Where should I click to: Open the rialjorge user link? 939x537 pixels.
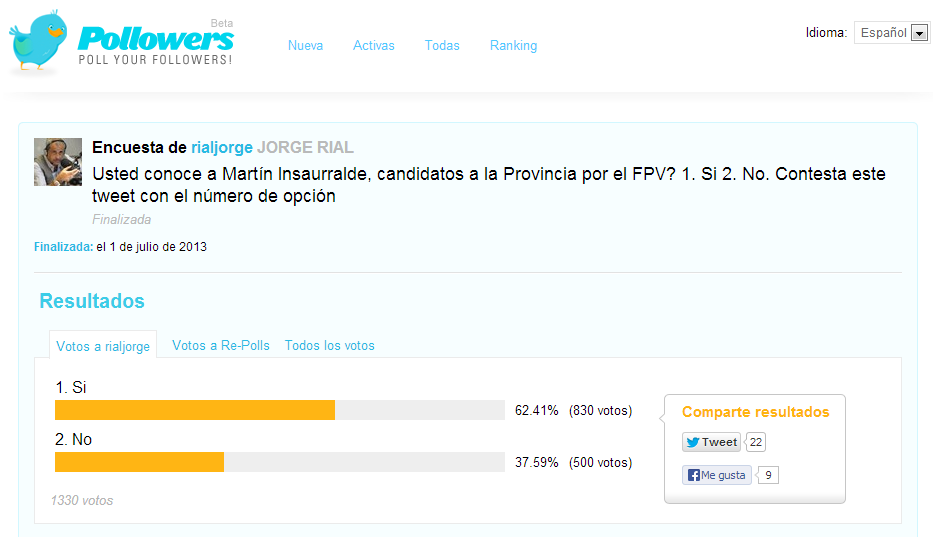(x=222, y=147)
